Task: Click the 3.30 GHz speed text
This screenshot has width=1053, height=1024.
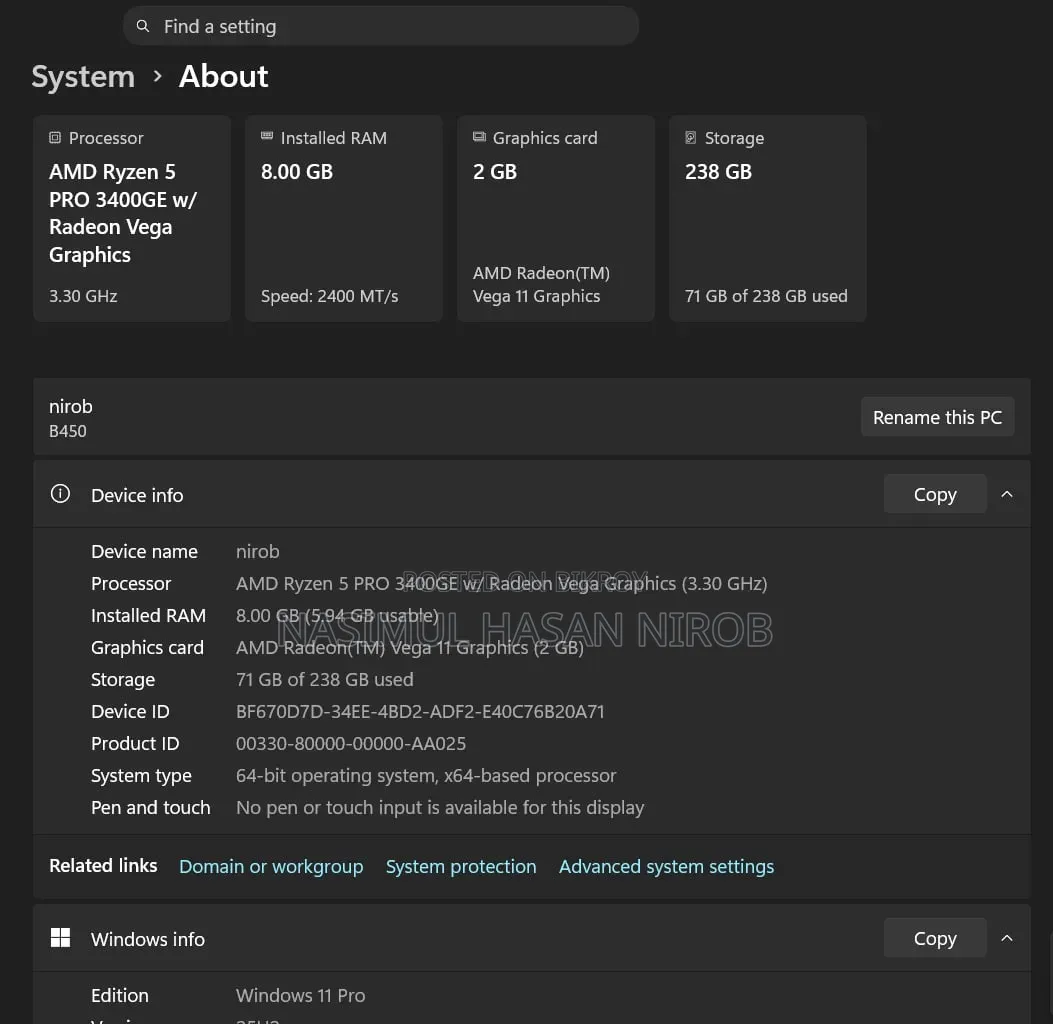Action: [83, 296]
